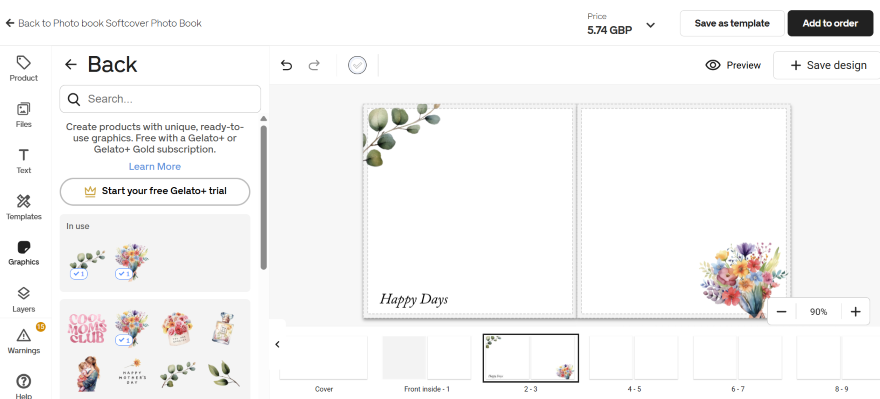The width and height of the screenshot is (880, 399).
Task: Select in-use flower bouquet graphic
Action: point(131,262)
